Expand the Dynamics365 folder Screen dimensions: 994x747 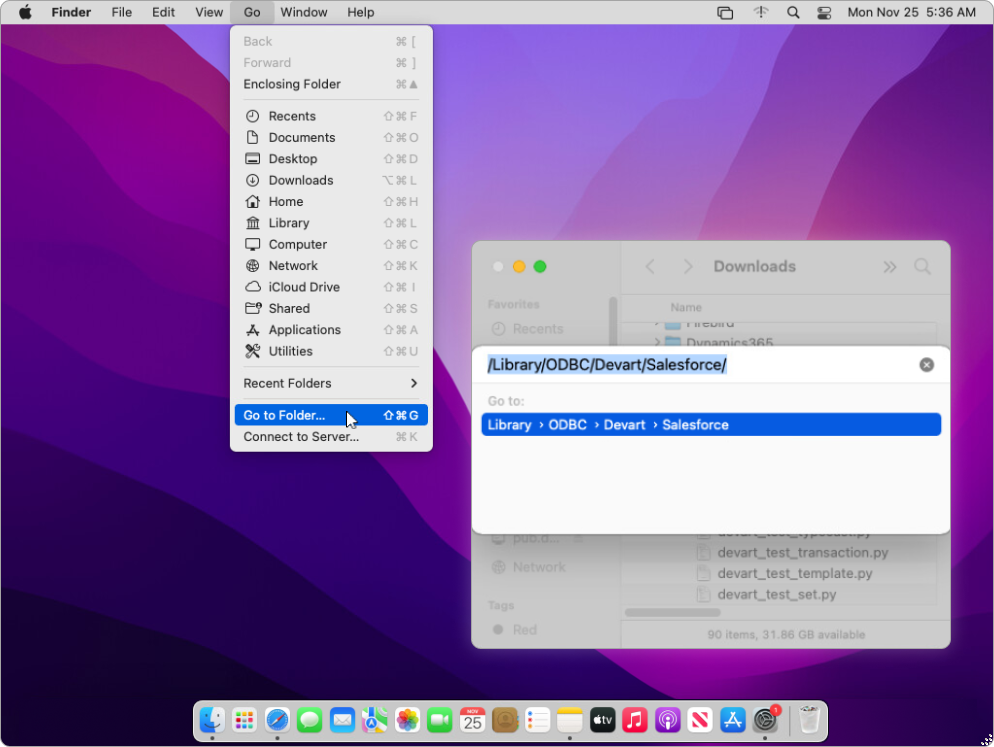pos(658,343)
